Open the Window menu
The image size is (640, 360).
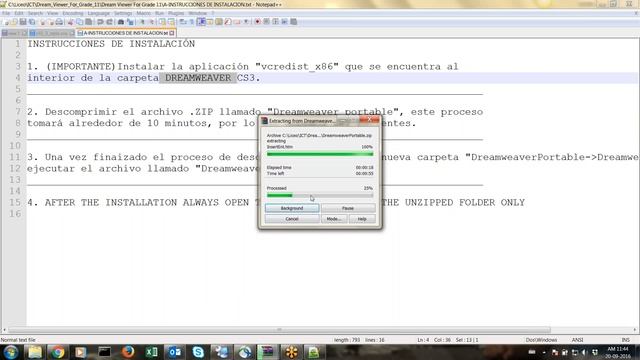point(198,13)
